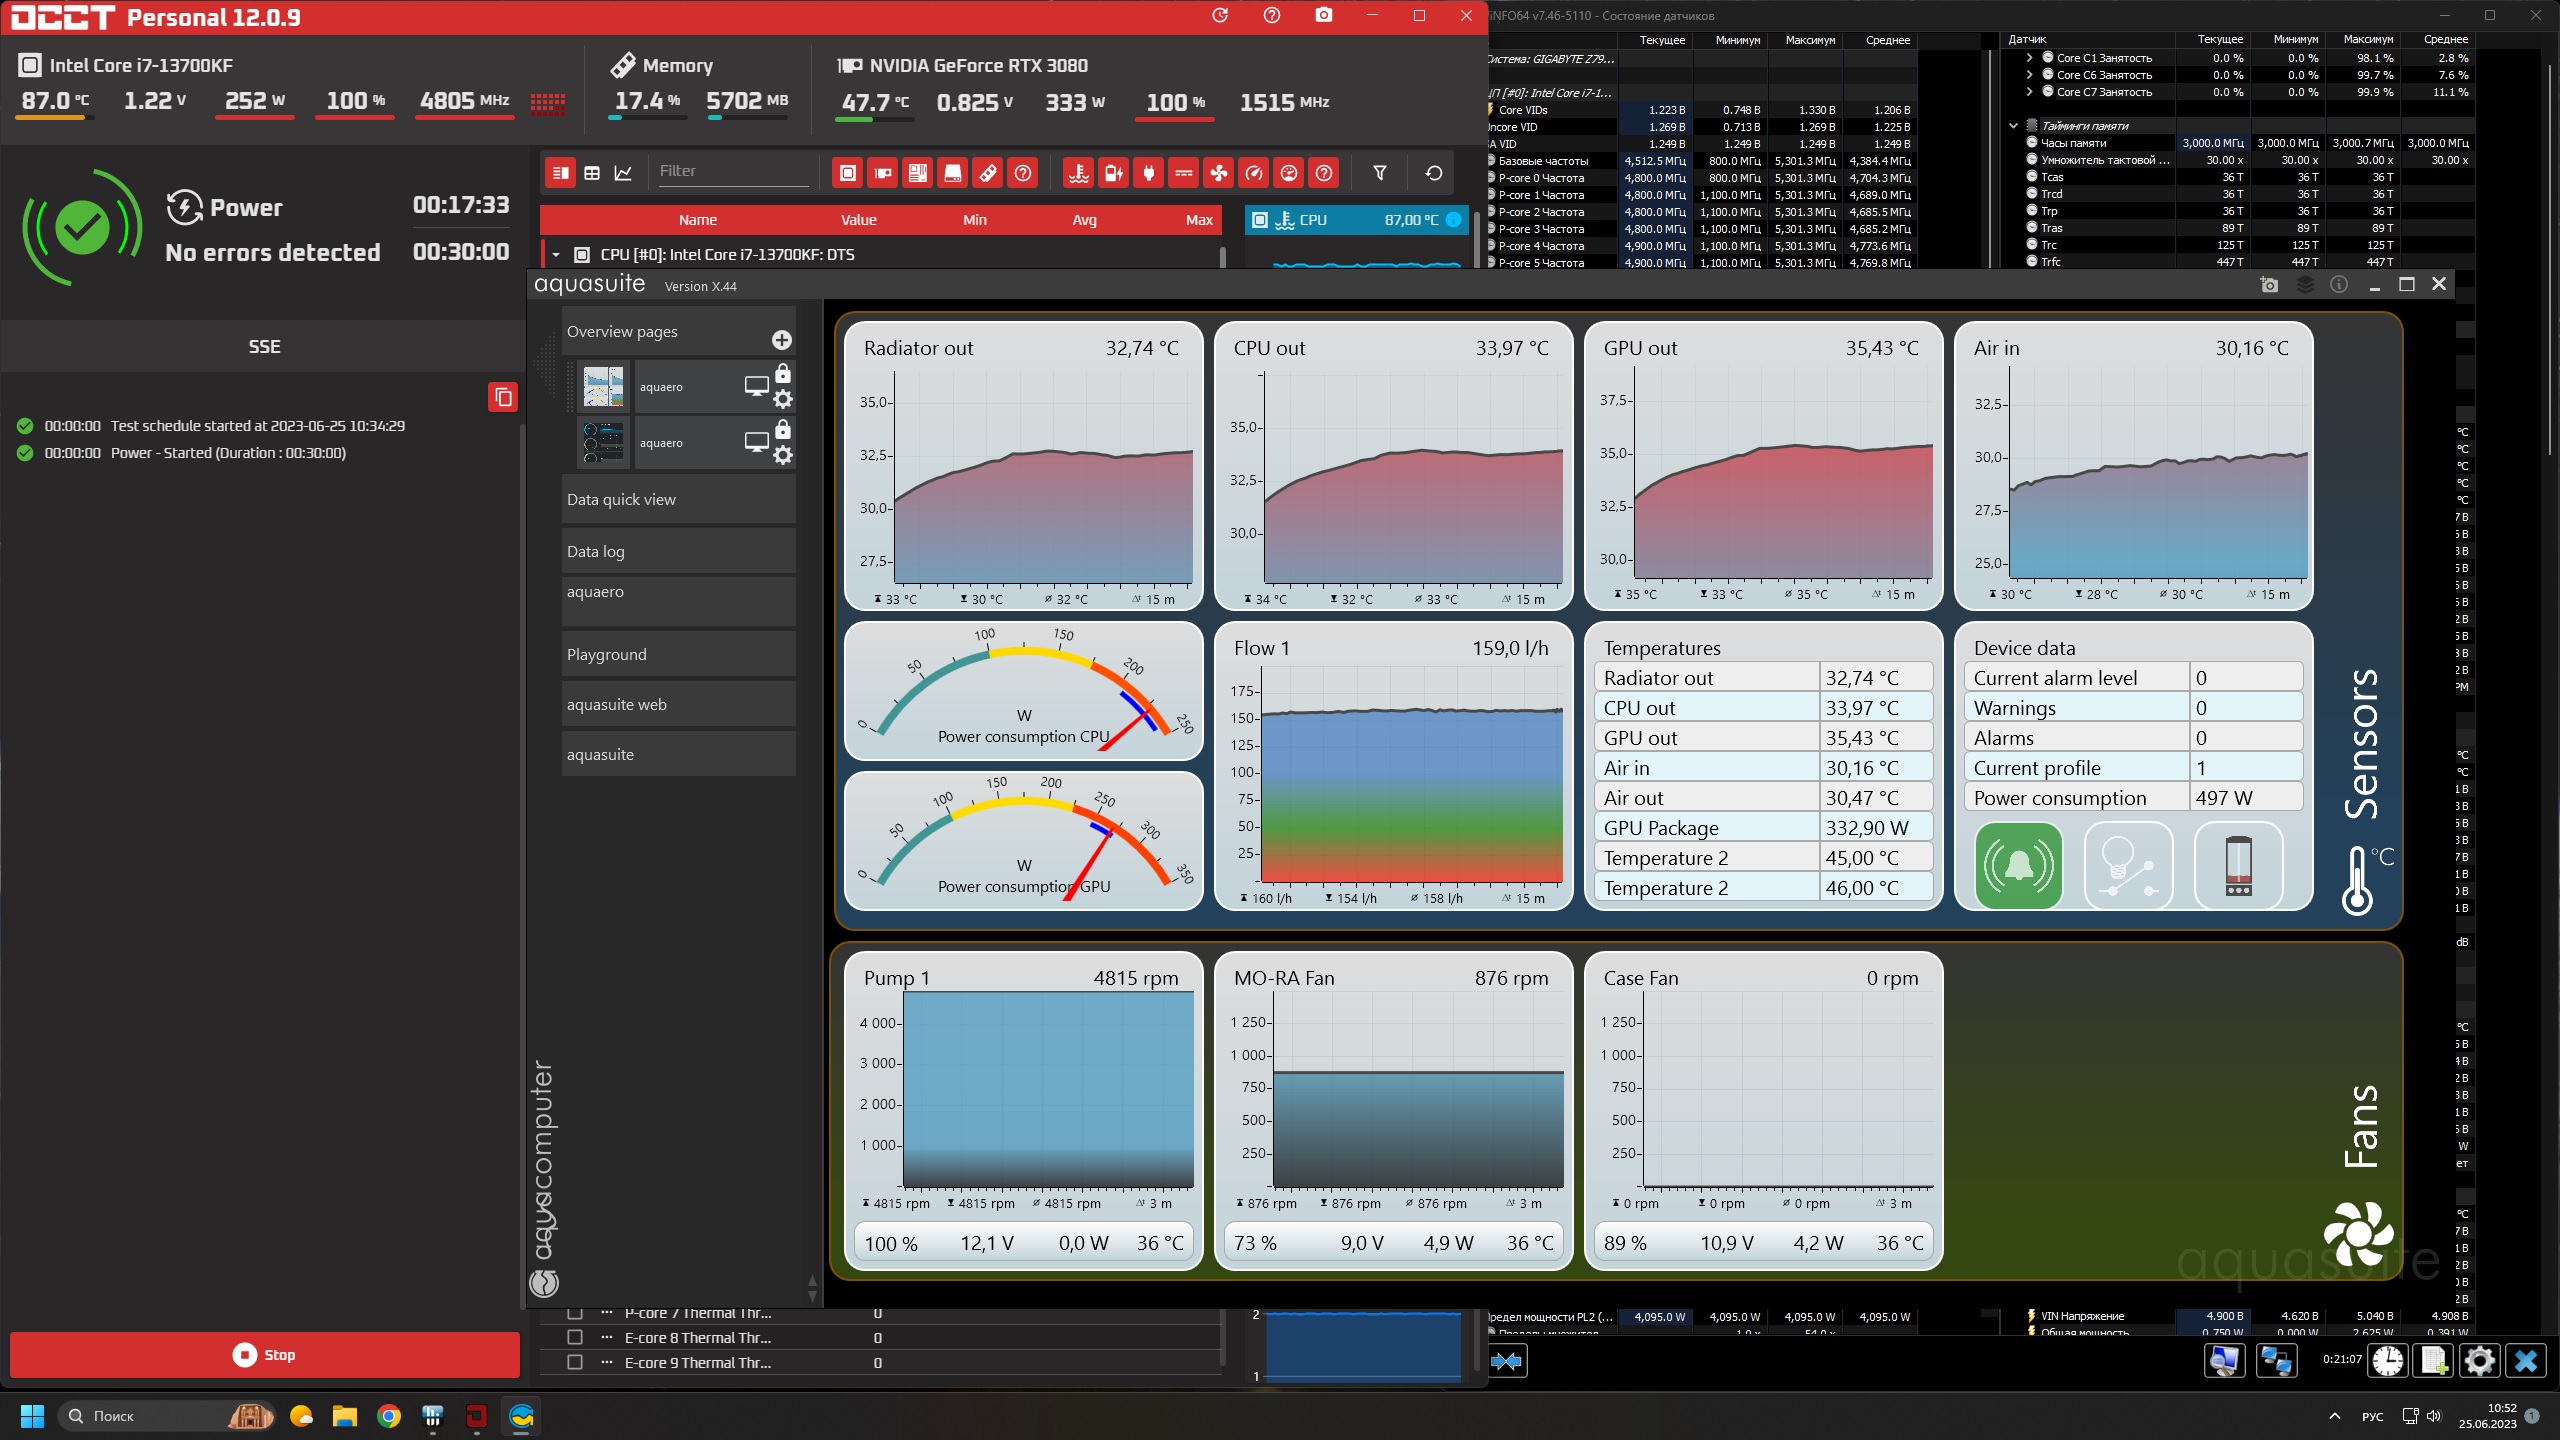Click the GPU sensor filter icon
This screenshot has height=1440, width=2560.
(x=882, y=174)
